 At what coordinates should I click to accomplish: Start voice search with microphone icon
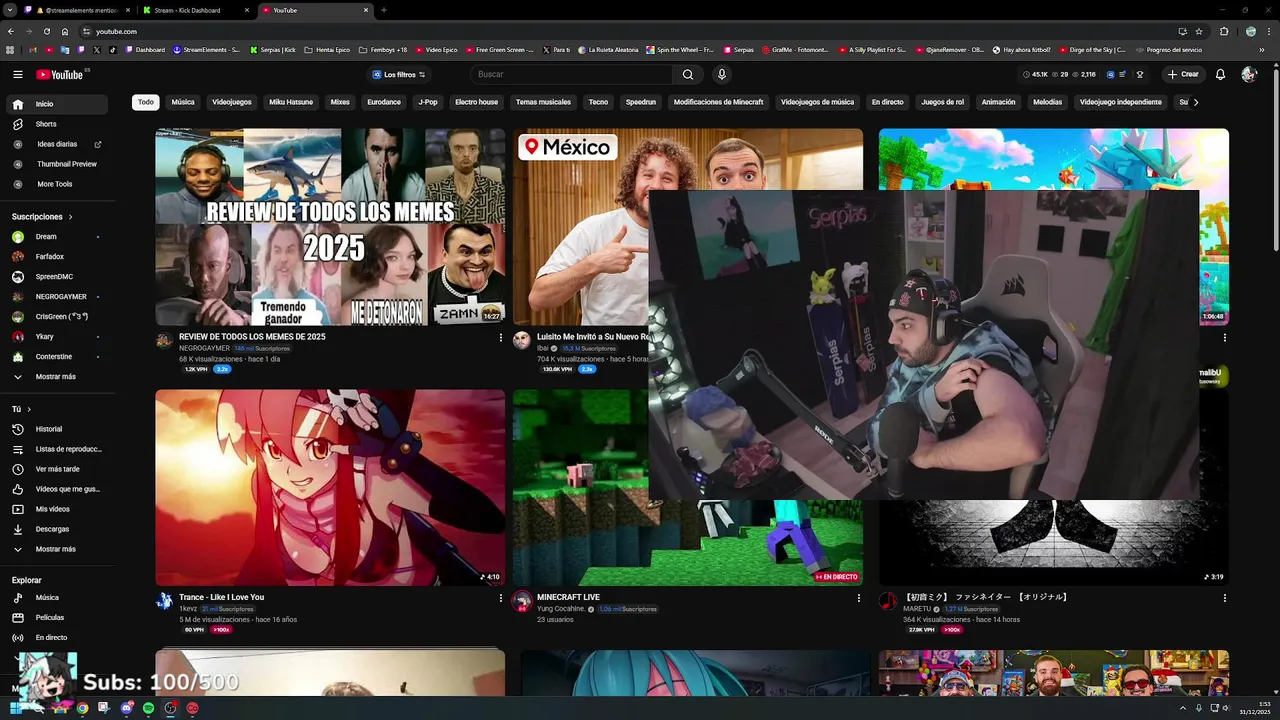721,74
